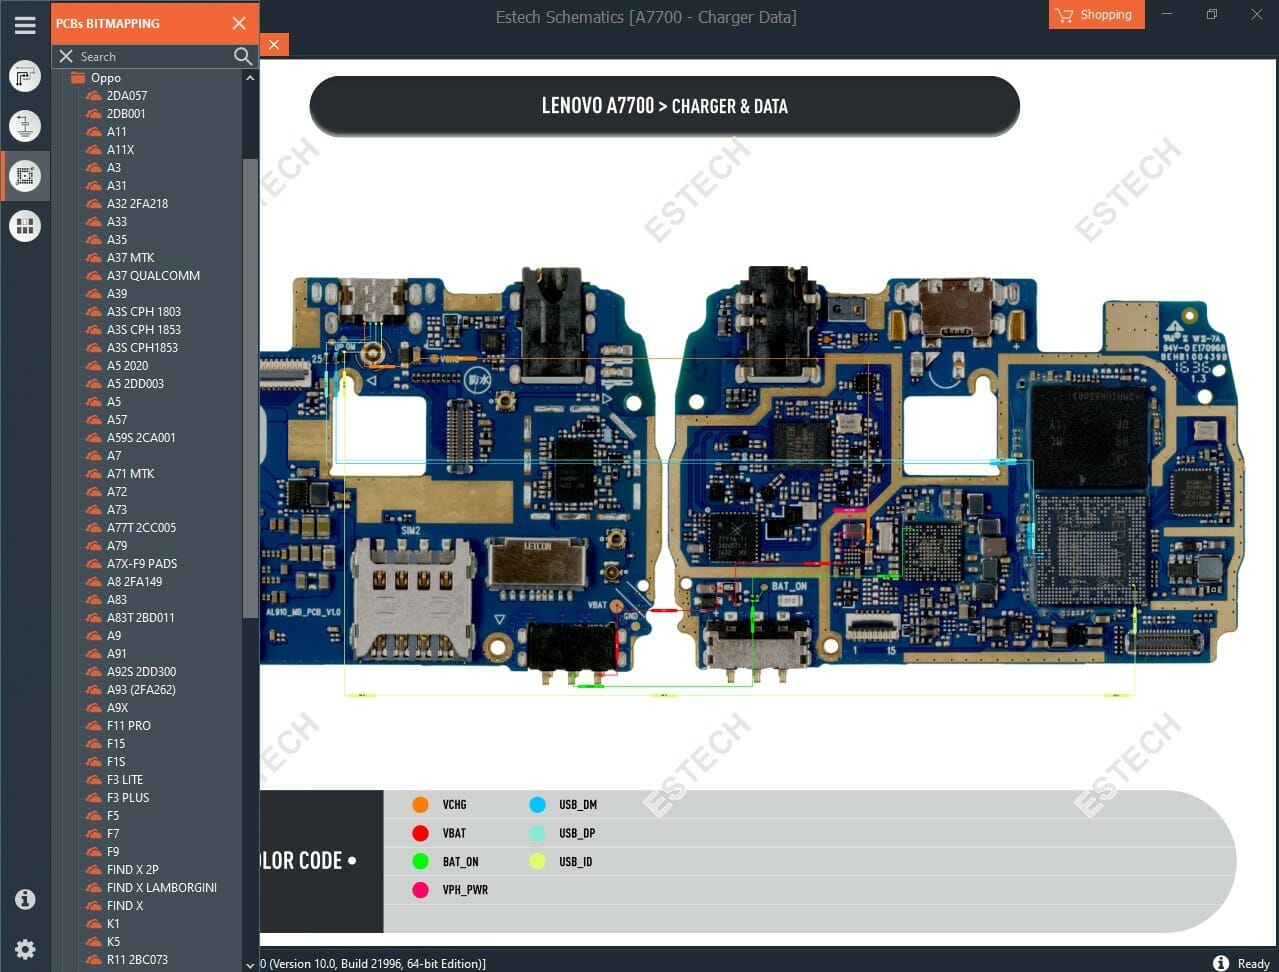Screen dimensions: 1279x972
Task: Close the PCBs Bitmapping panel
Action: 238,23
